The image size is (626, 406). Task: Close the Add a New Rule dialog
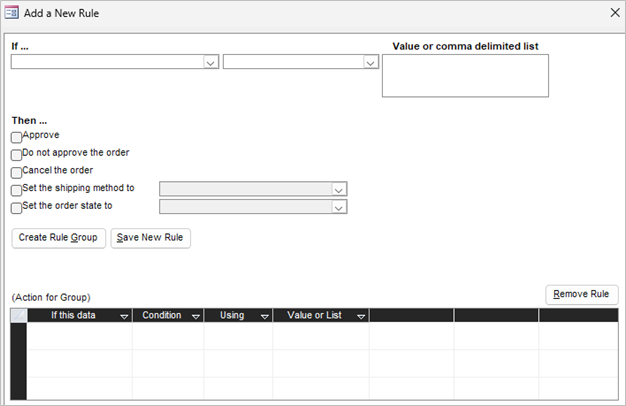[613, 13]
